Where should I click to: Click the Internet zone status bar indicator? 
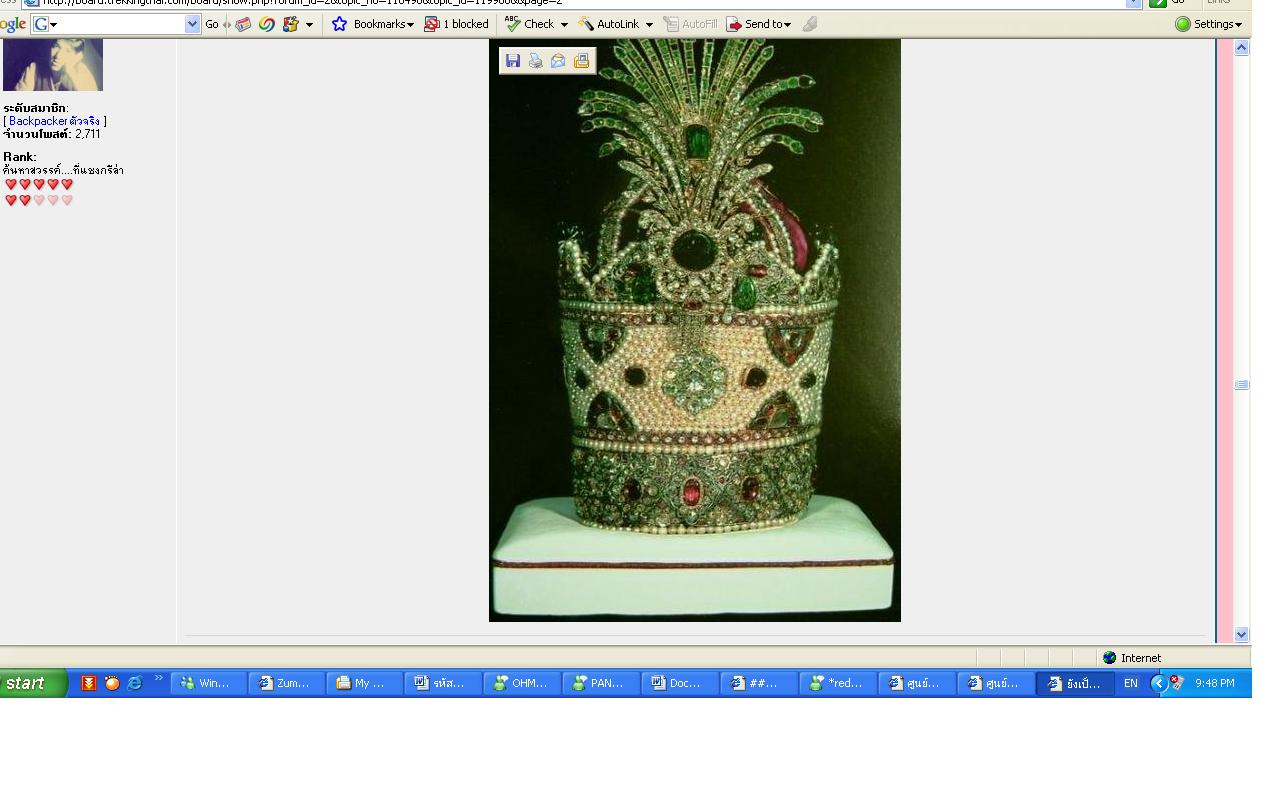[x=1133, y=658]
